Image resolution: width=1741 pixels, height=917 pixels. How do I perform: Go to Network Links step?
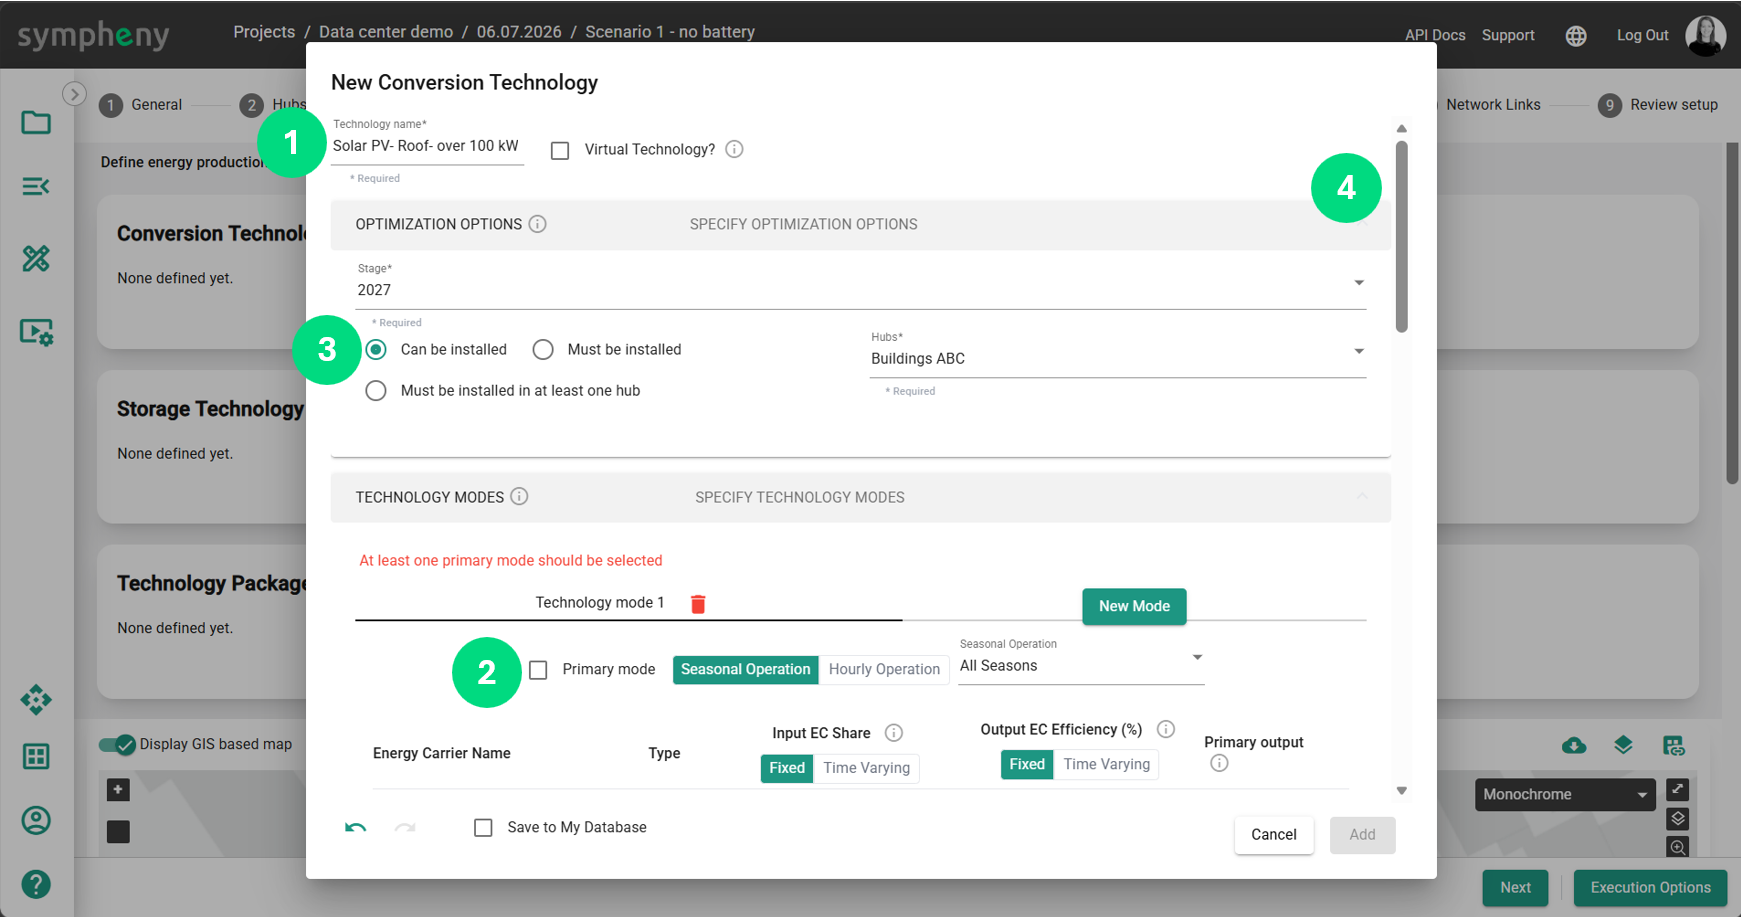click(1493, 105)
